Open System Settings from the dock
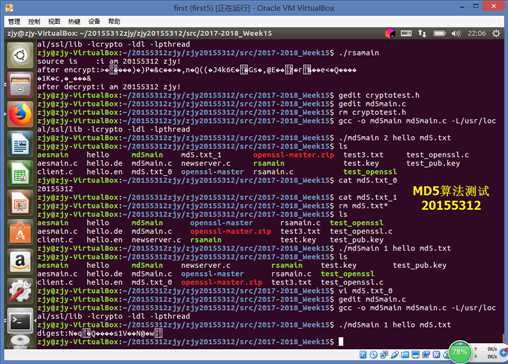 pos(20,291)
